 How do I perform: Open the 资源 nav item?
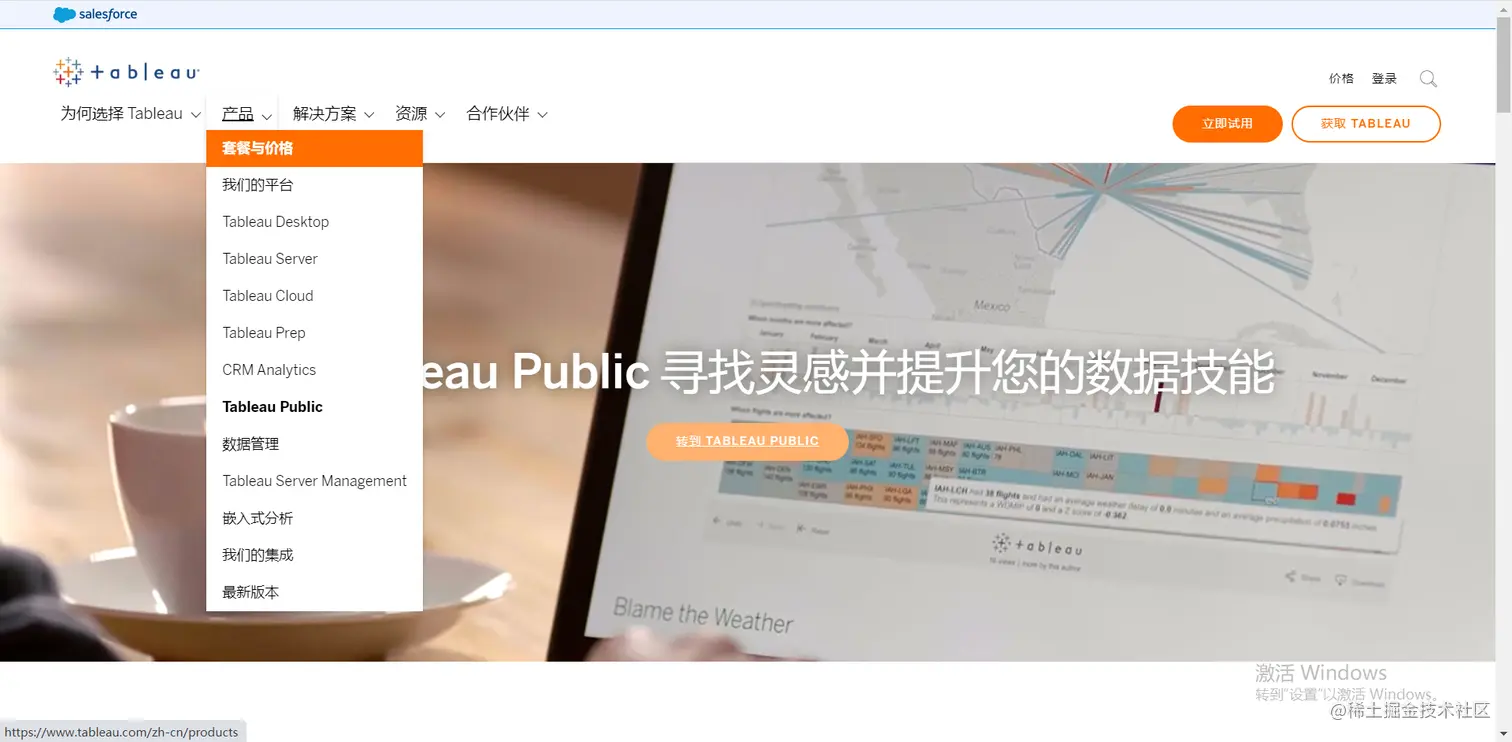point(411,114)
